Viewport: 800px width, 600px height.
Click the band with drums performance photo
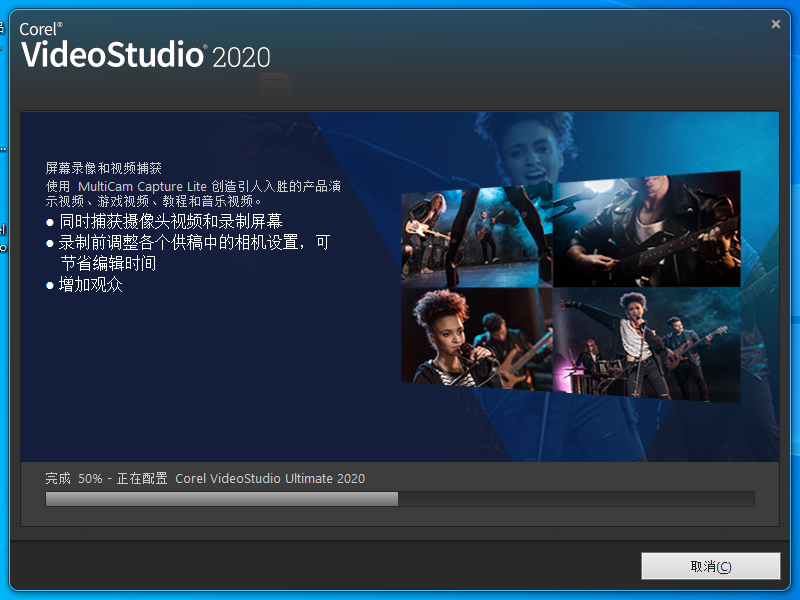tap(646, 345)
